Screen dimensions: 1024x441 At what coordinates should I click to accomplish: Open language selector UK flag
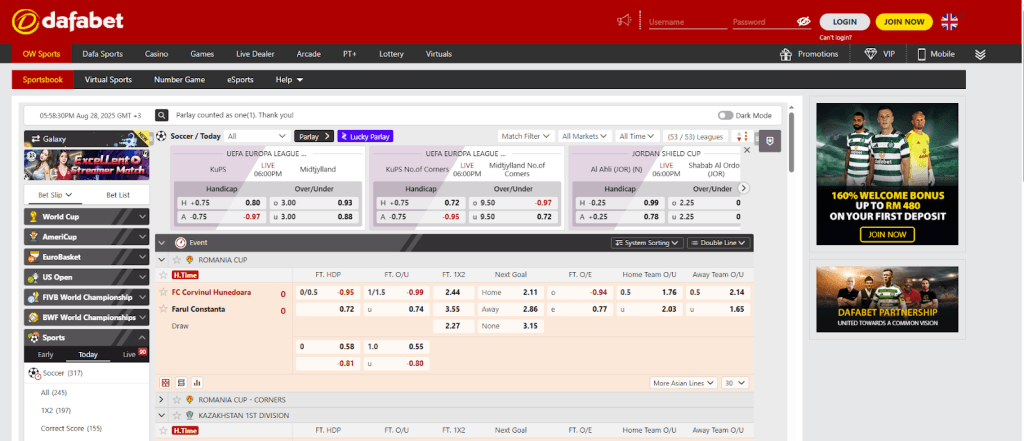(950, 22)
